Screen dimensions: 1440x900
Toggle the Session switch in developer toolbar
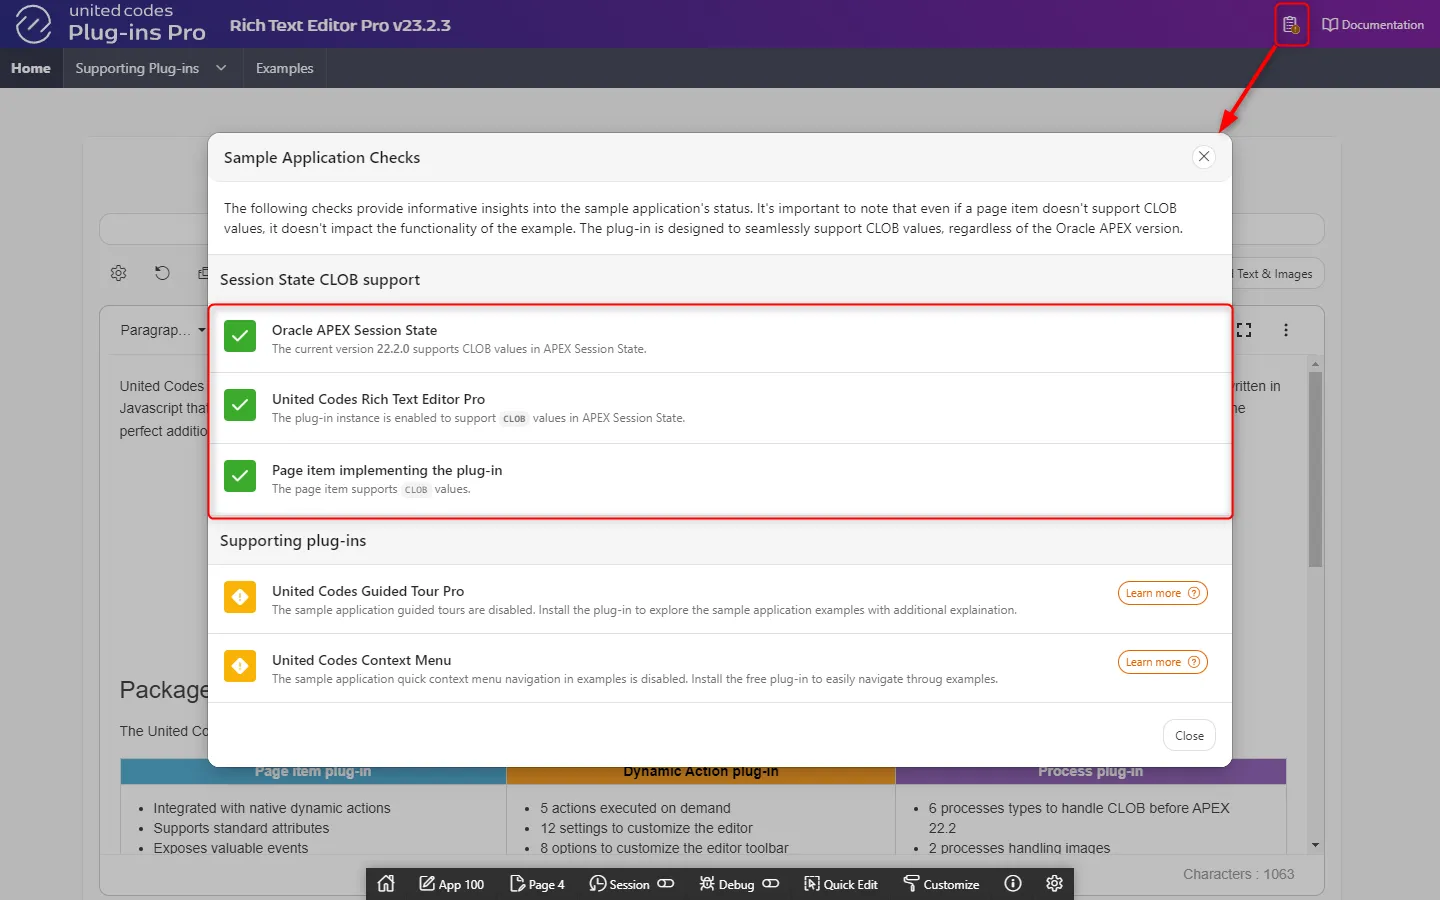click(x=666, y=884)
